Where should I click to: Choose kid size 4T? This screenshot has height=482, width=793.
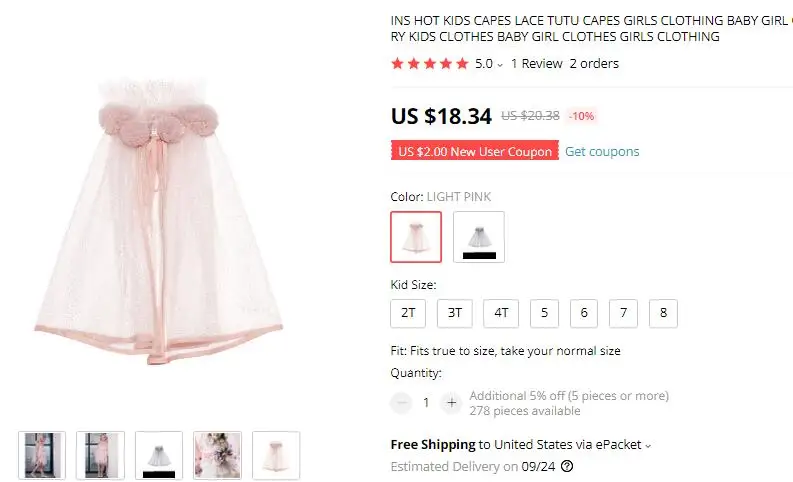click(501, 314)
